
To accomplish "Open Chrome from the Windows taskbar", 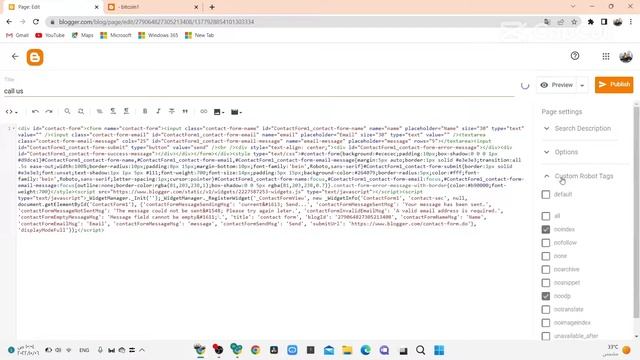I will [x=256, y=350].
